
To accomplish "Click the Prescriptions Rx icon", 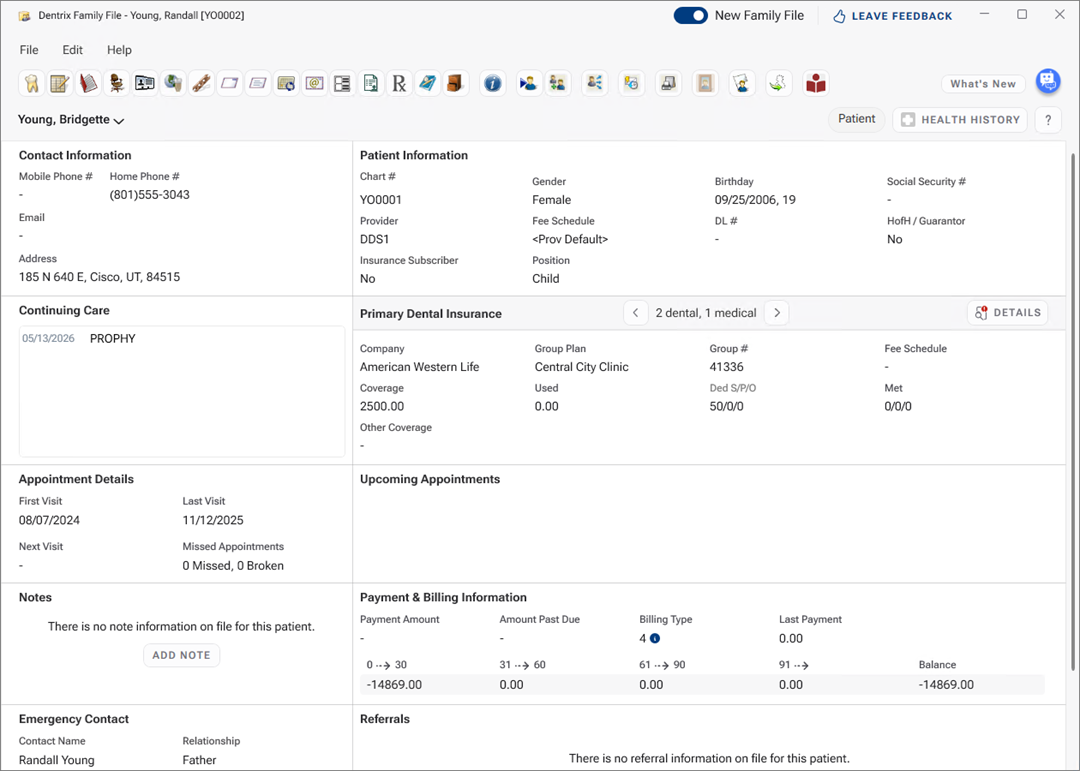I will pos(399,84).
